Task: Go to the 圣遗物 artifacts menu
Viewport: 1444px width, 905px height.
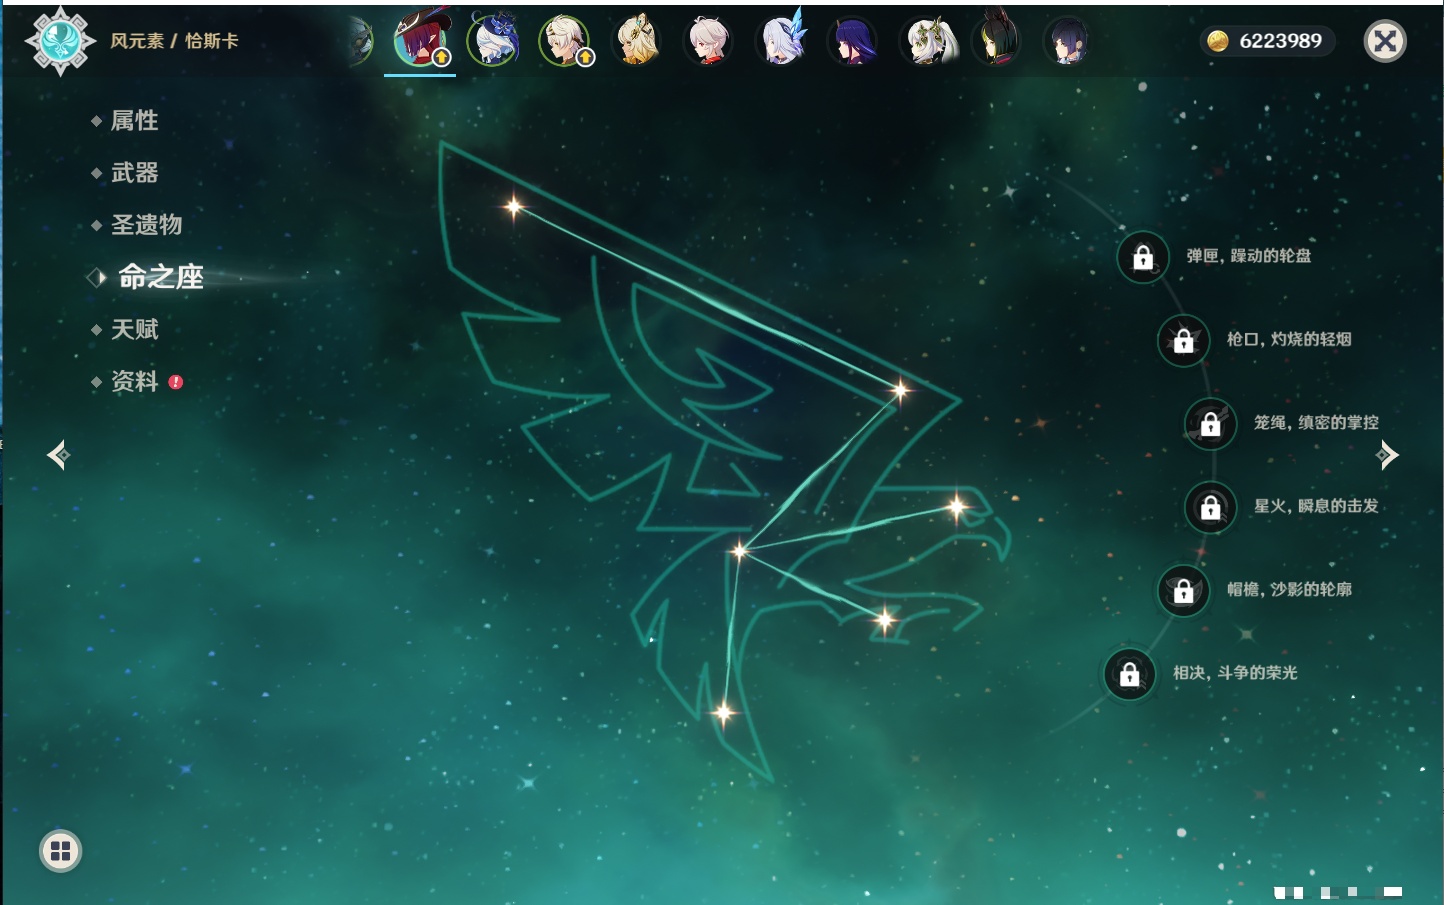Action: [146, 225]
